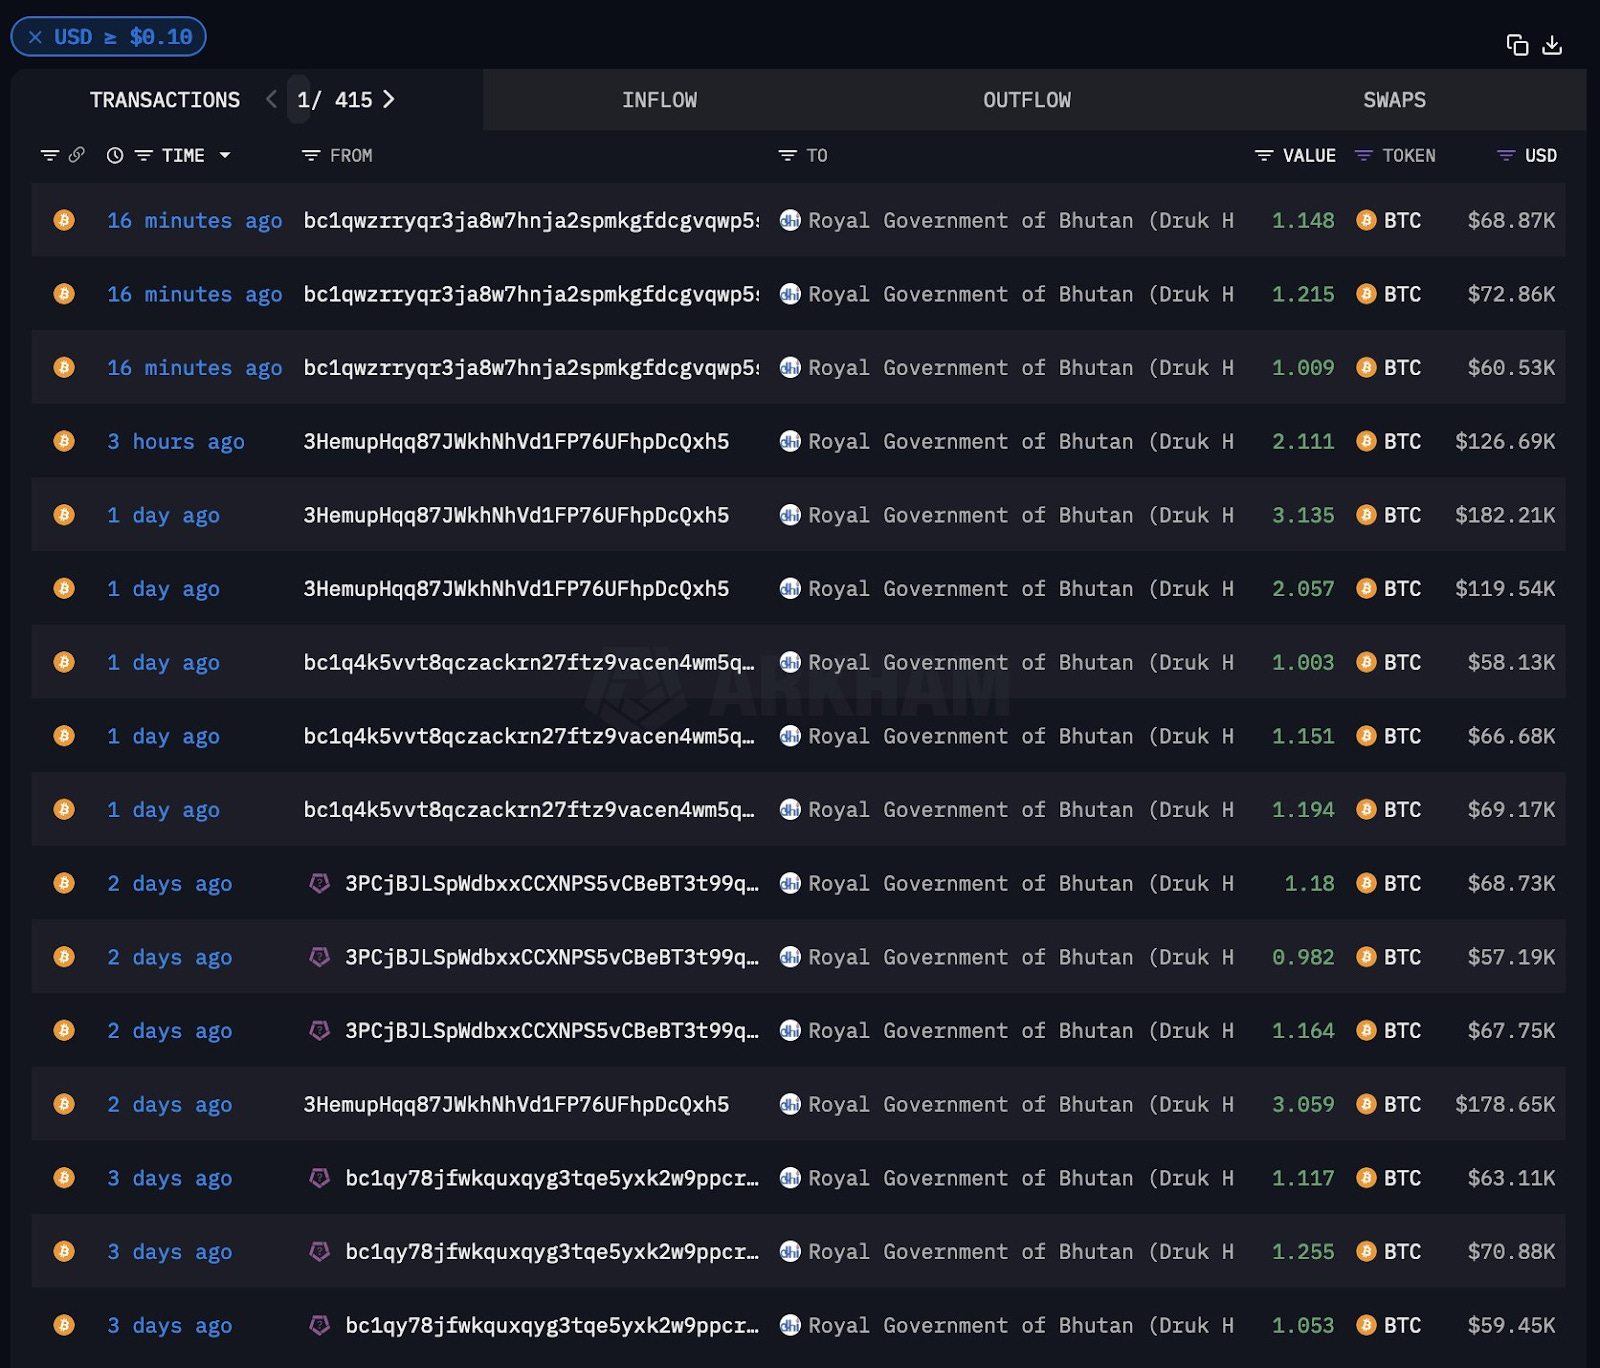Copy transactions with the copy icon
The height and width of the screenshot is (1368, 1600).
[x=1517, y=45]
